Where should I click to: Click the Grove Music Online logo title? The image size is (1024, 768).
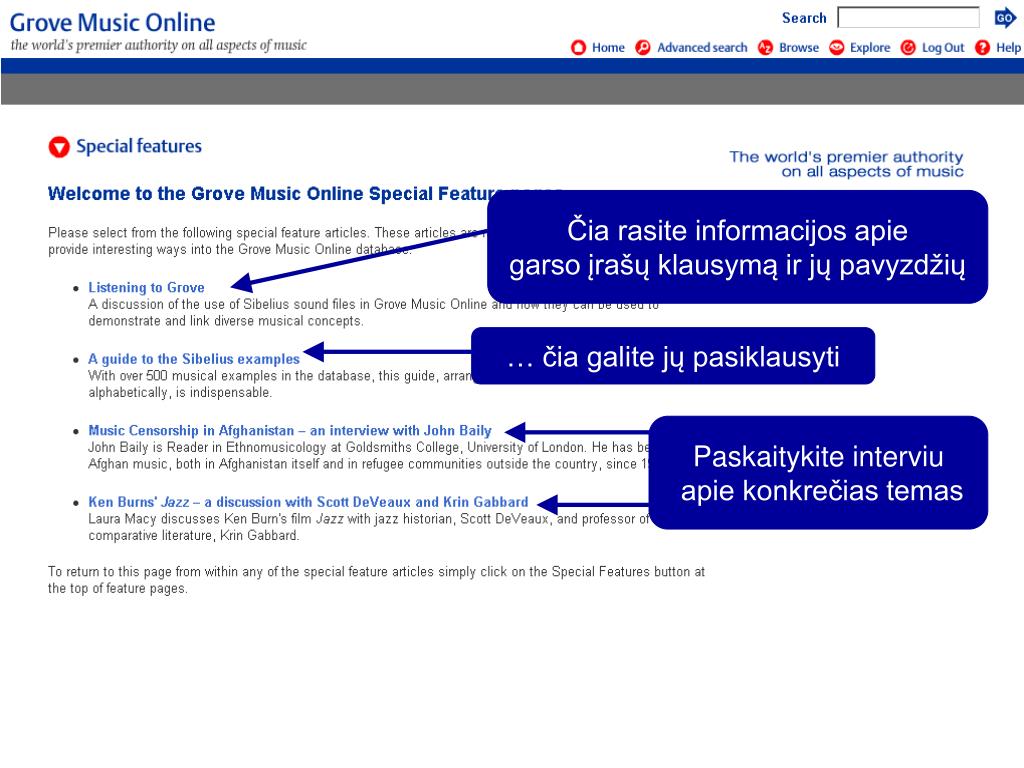[112, 23]
